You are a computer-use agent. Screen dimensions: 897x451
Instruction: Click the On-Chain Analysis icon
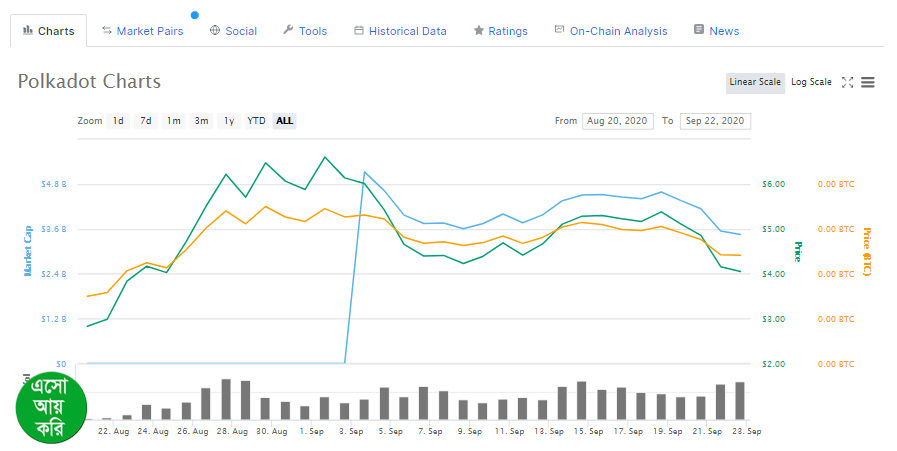click(559, 30)
